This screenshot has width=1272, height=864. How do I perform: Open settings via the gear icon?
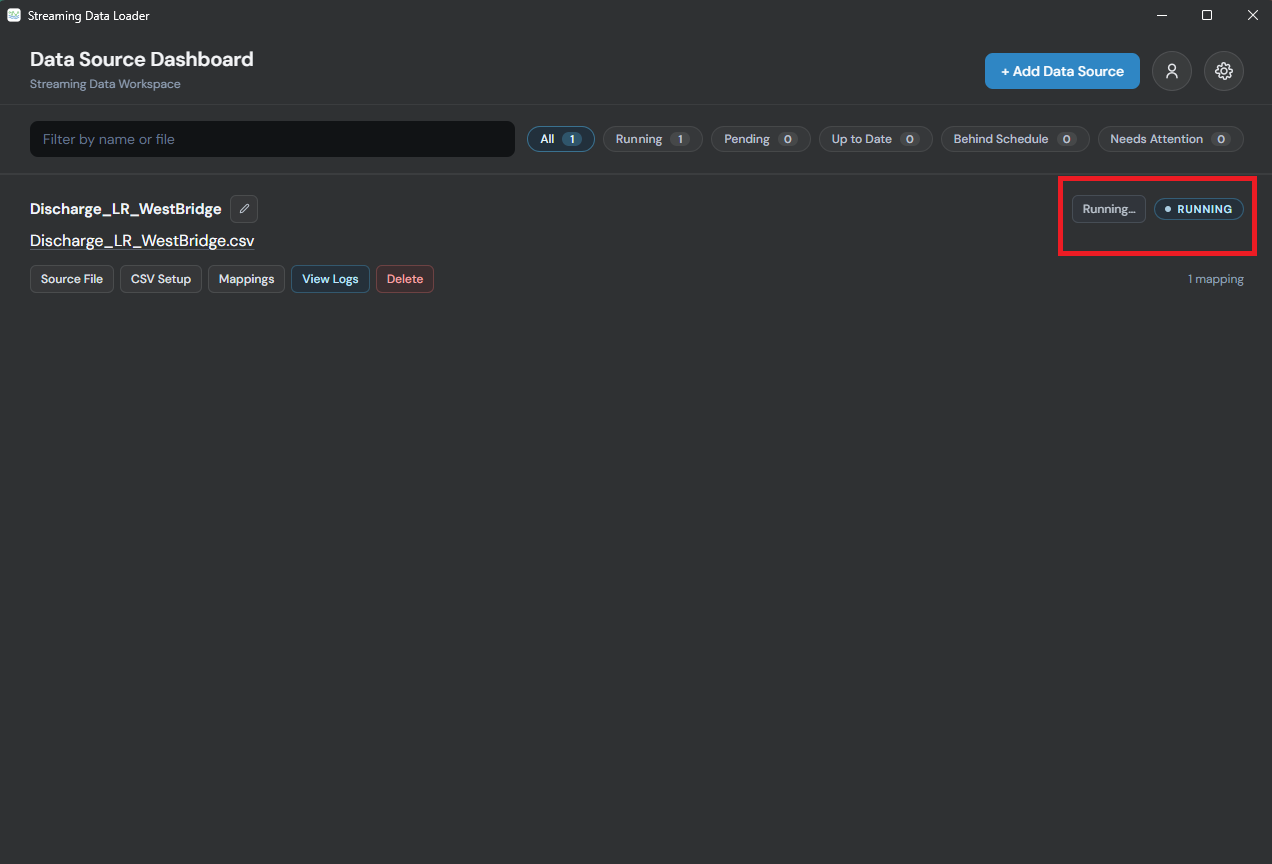1224,71
